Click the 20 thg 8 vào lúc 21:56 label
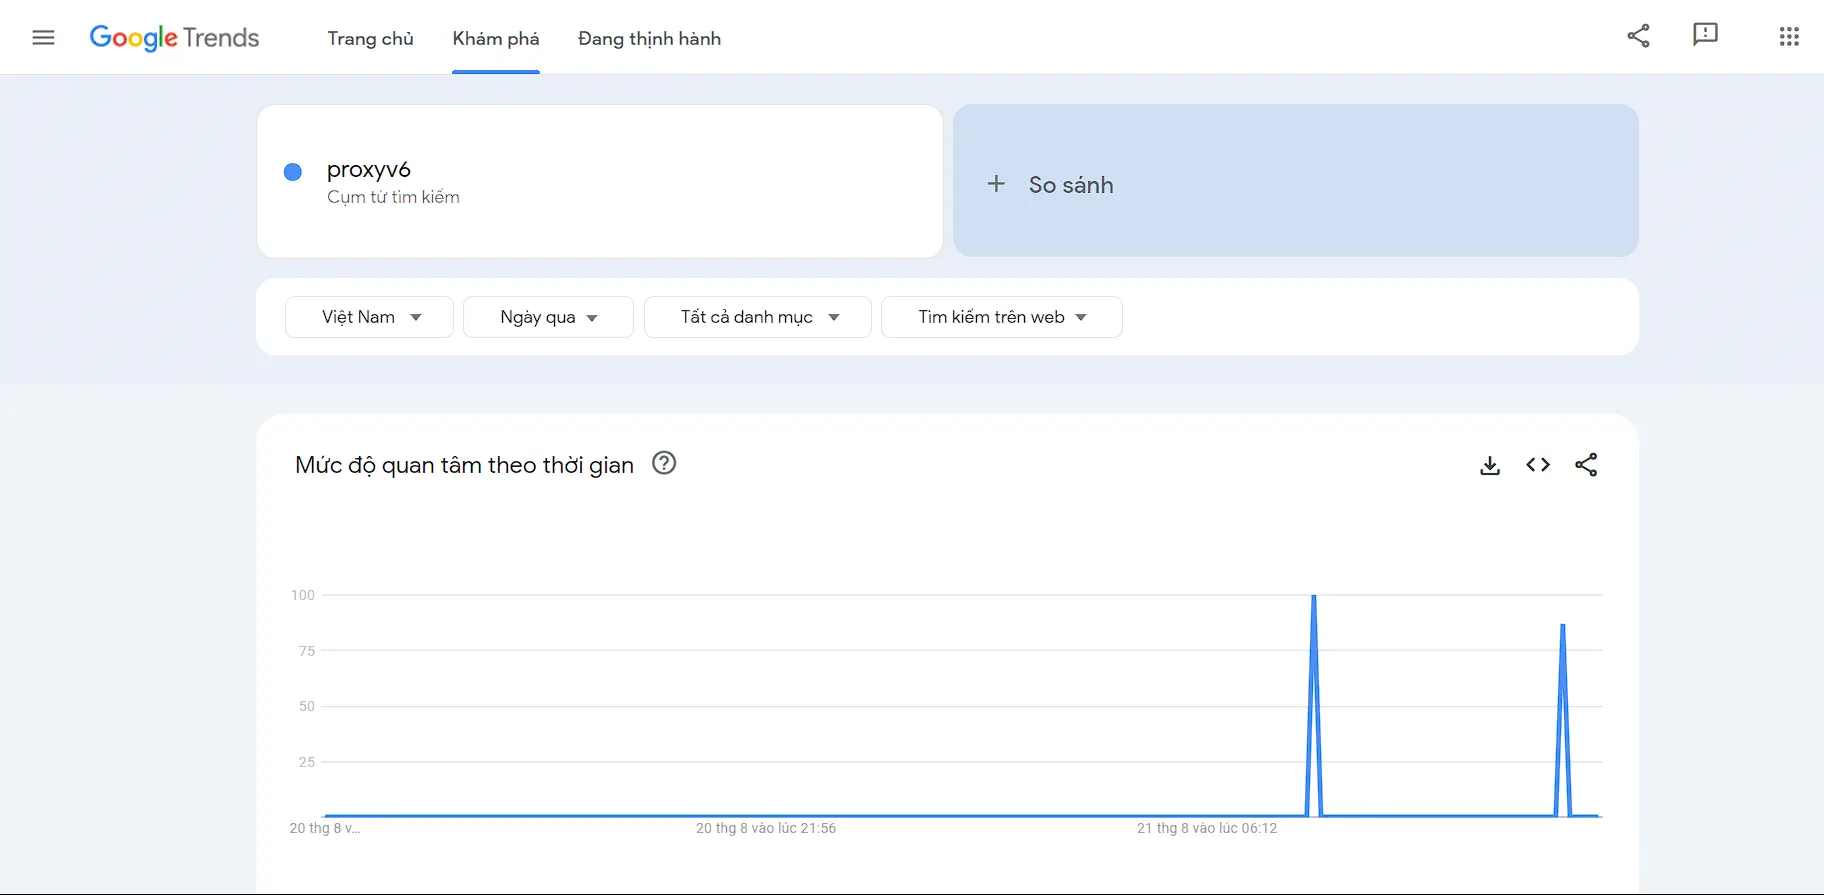The height and width of the screenshot is (895, 1824). (x=766, y=828)
